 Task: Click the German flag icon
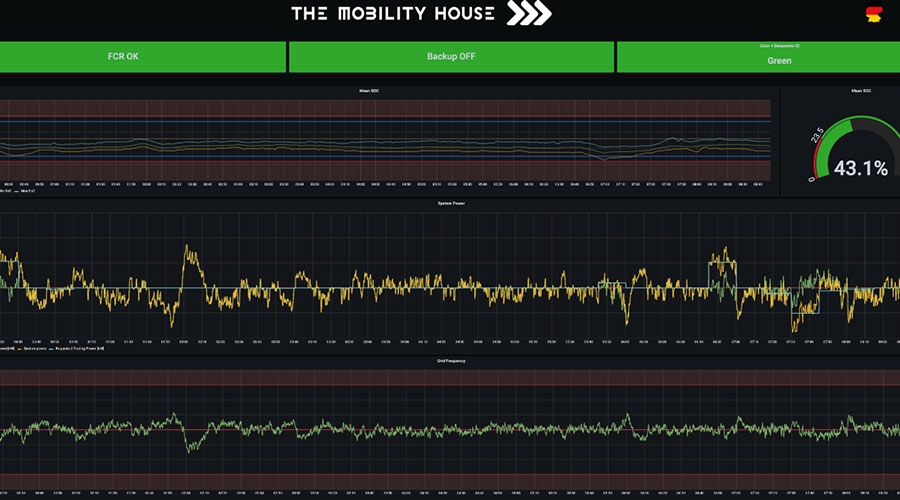click(x=874, y=14)
